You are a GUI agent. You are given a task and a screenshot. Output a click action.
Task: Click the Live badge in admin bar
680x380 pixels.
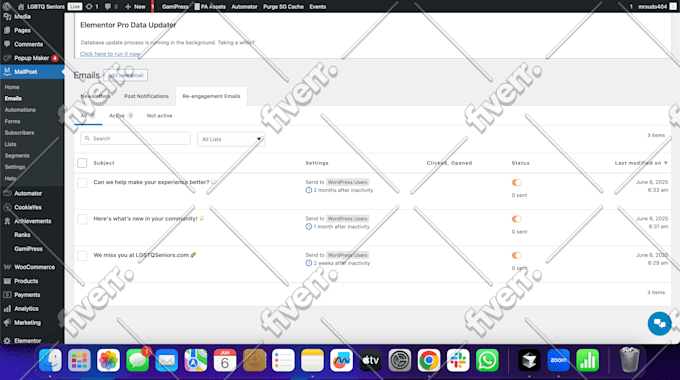tap(75, 7)
